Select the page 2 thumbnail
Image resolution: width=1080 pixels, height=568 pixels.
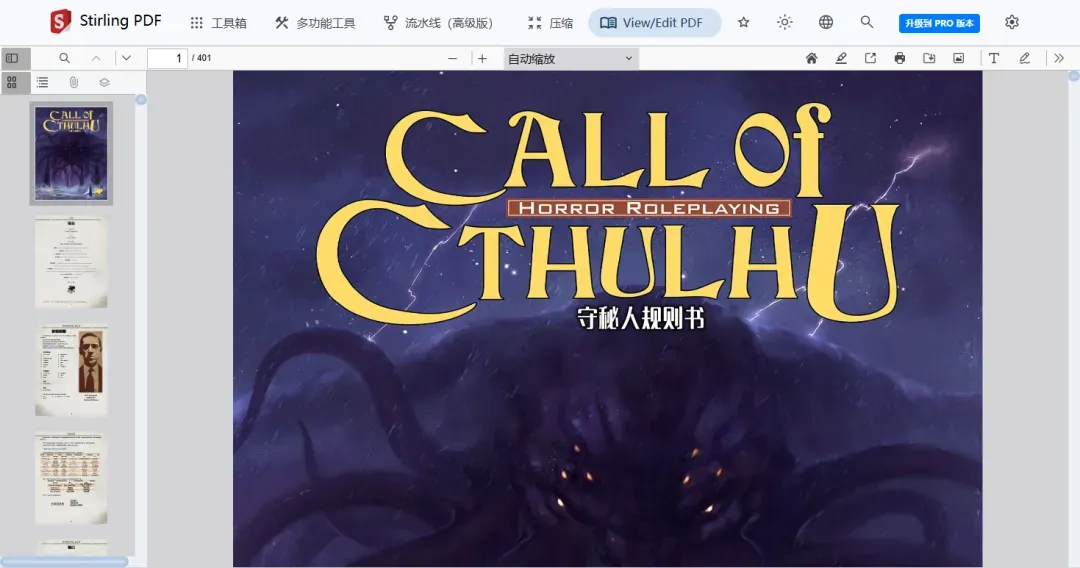tap(71, 262)
